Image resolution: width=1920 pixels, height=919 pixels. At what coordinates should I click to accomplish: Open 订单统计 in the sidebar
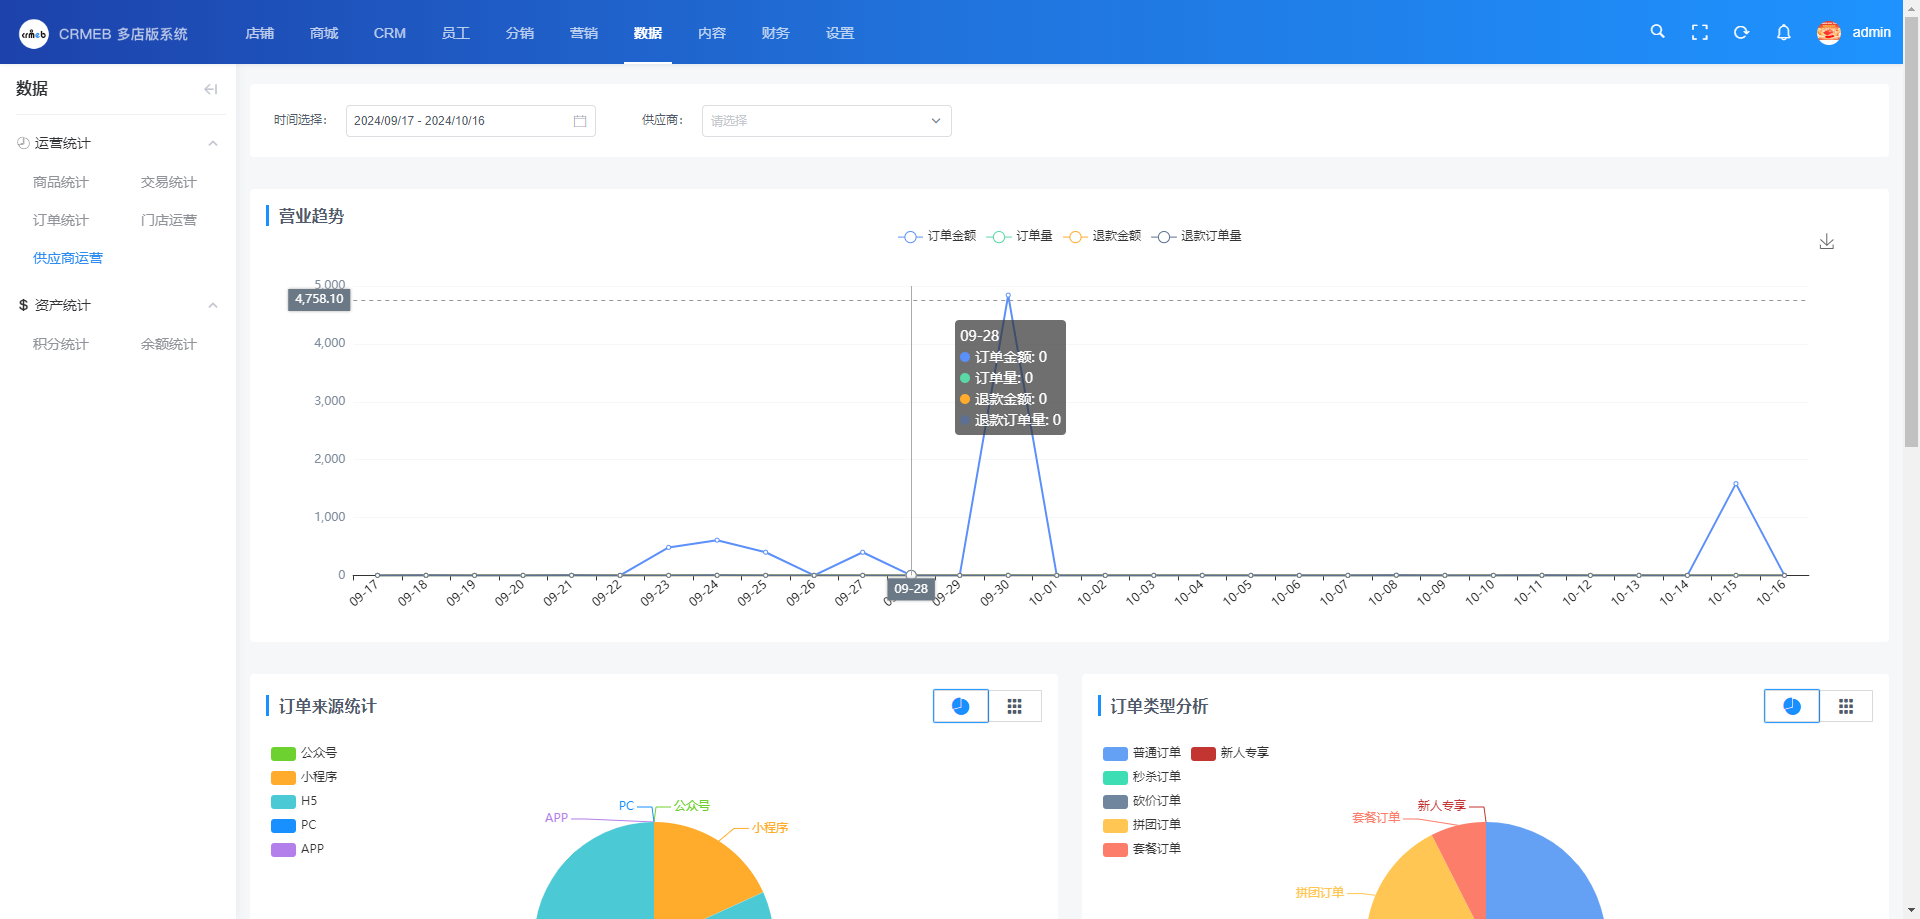61,220
